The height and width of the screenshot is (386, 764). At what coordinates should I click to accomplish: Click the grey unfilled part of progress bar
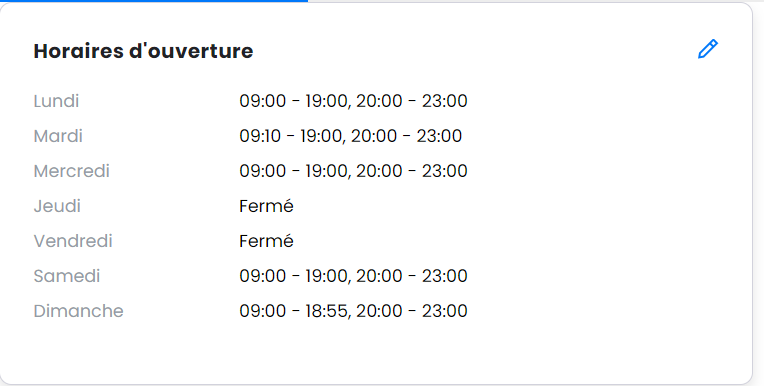[x=536, y=1]
